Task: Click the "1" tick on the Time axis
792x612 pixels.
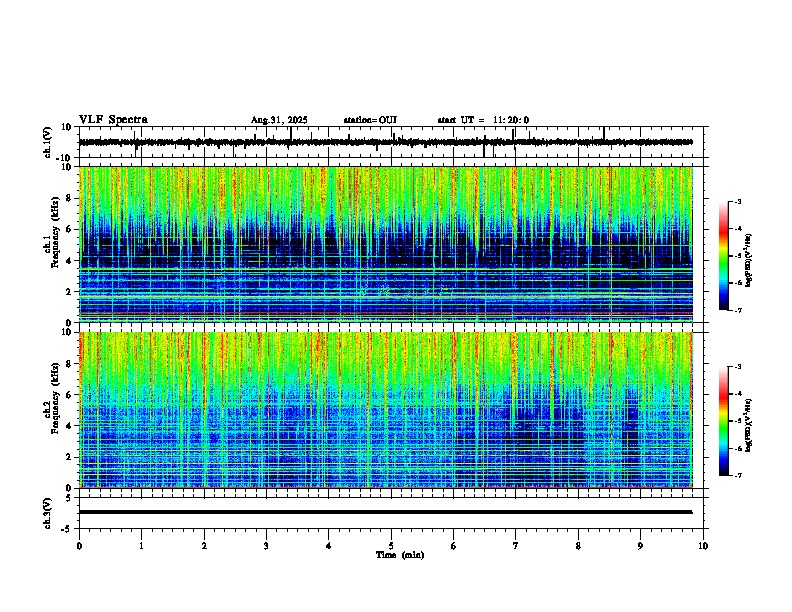Action: pos(141,546)
